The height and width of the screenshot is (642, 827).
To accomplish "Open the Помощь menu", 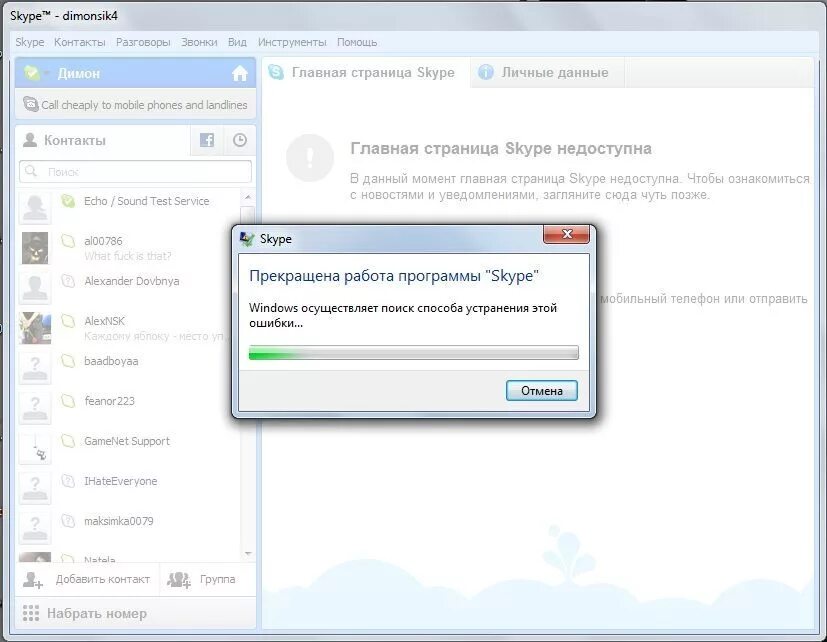I will (x=357, y=42).
